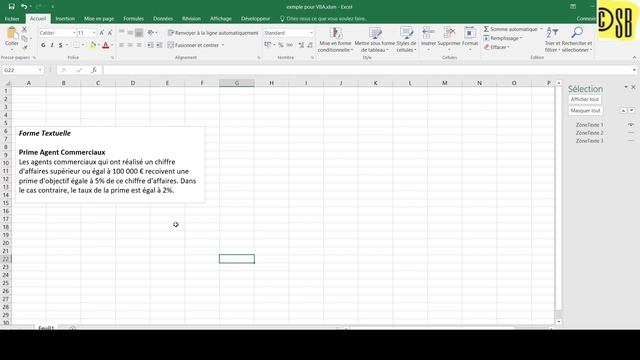
Task: Open the Feuil1 sheet tab
Action: point(46,328)
